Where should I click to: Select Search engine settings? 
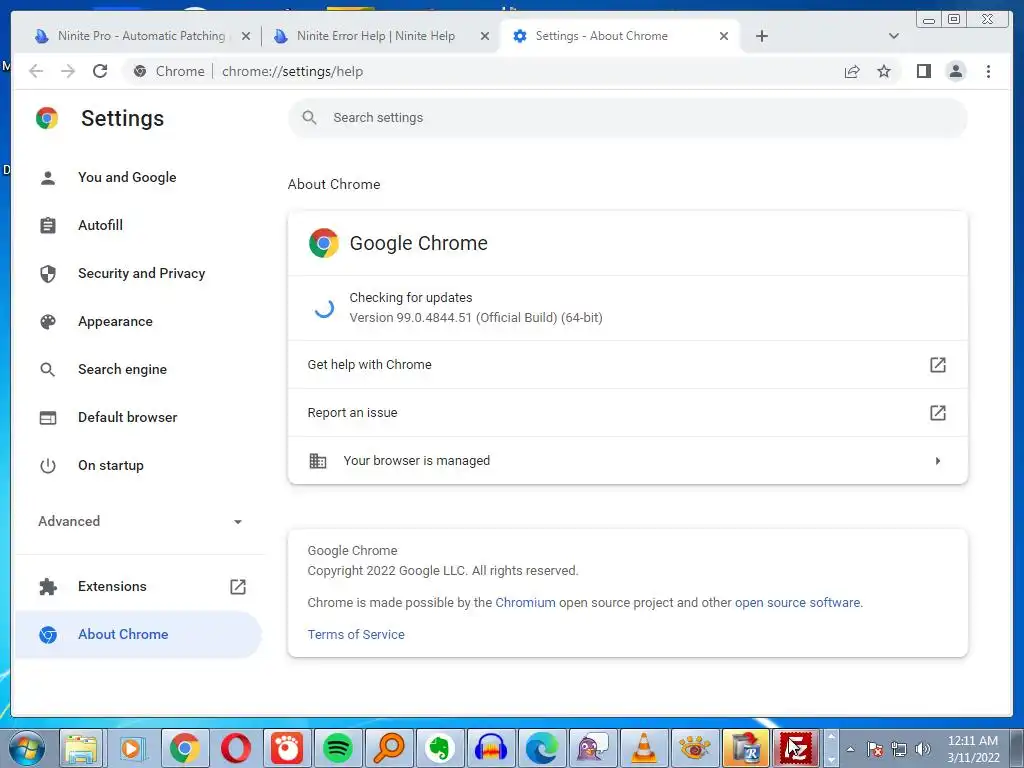tap(122, 369)
